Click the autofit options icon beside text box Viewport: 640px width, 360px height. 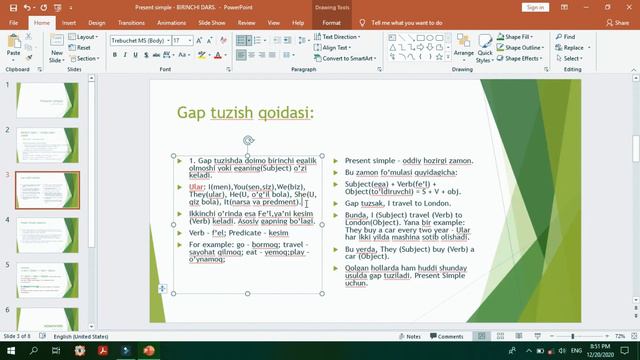(x=162, y=289)
